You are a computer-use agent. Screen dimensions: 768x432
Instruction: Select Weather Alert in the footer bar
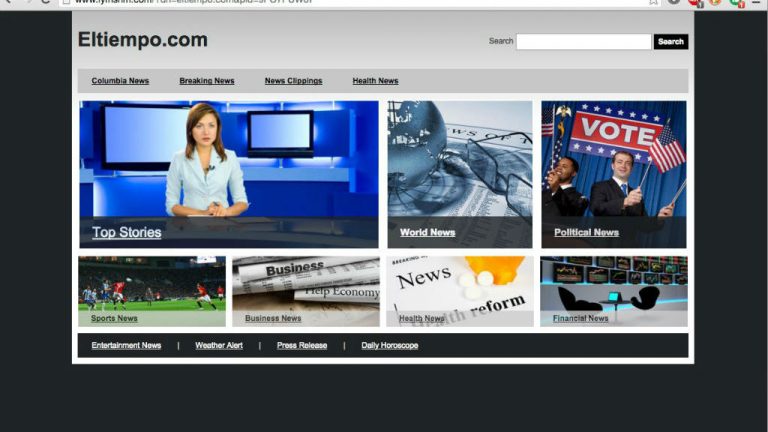(219, 345)
